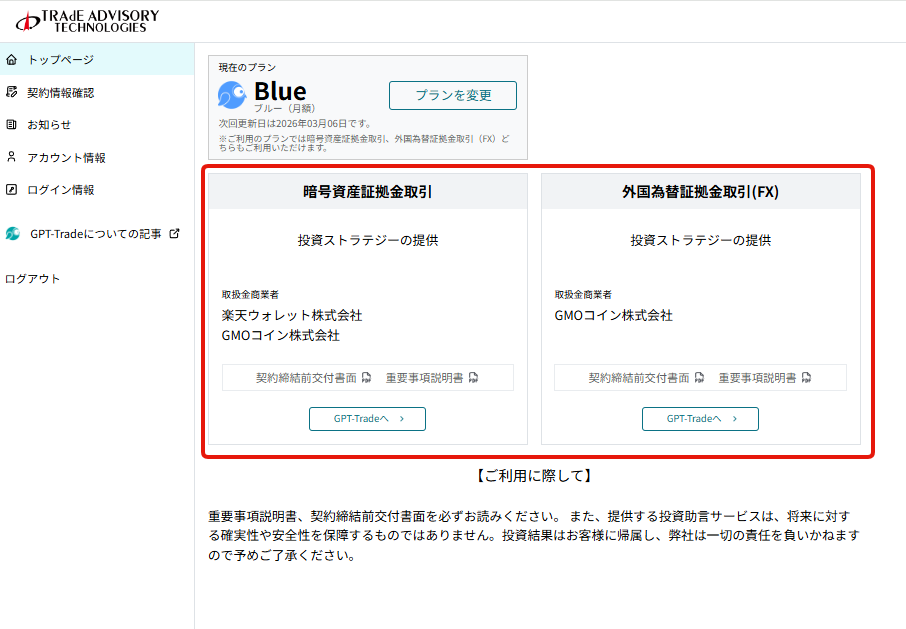Click the GPT-Trade bird icon in the sidebar
The height and width of the screenshot is (629, 906).
[12, 234]
